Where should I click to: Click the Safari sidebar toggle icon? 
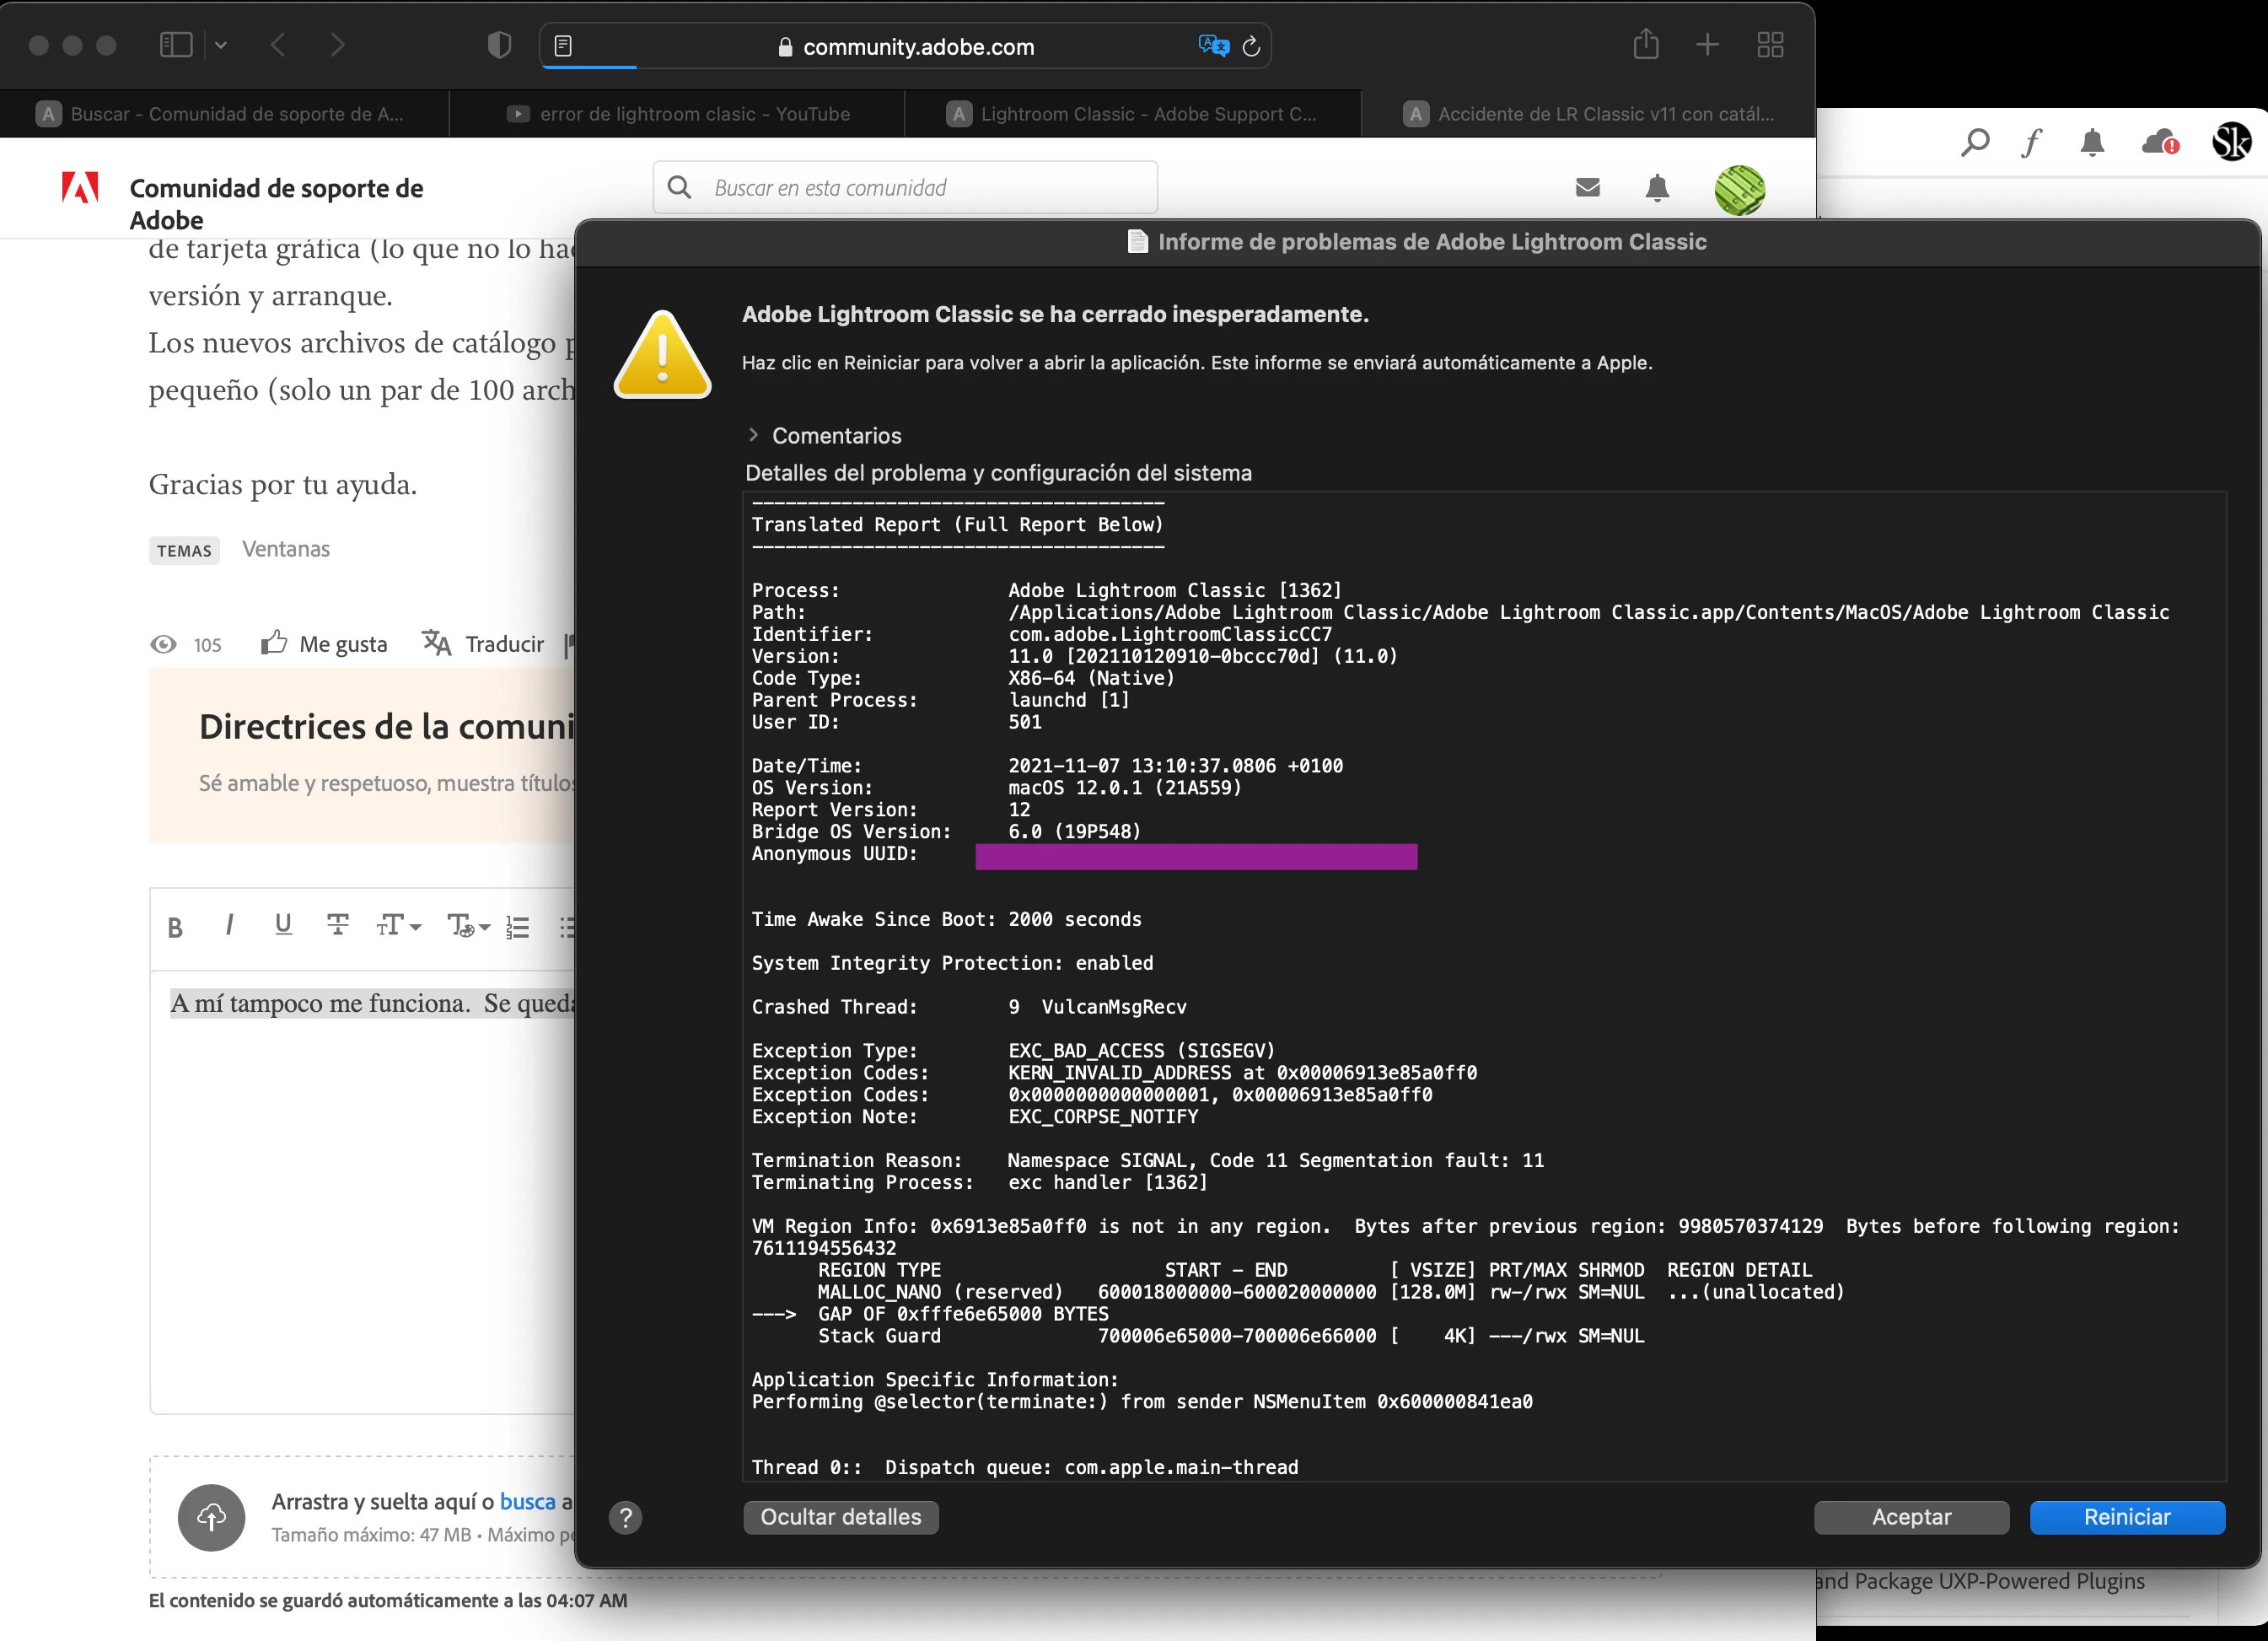pos(176,45)
